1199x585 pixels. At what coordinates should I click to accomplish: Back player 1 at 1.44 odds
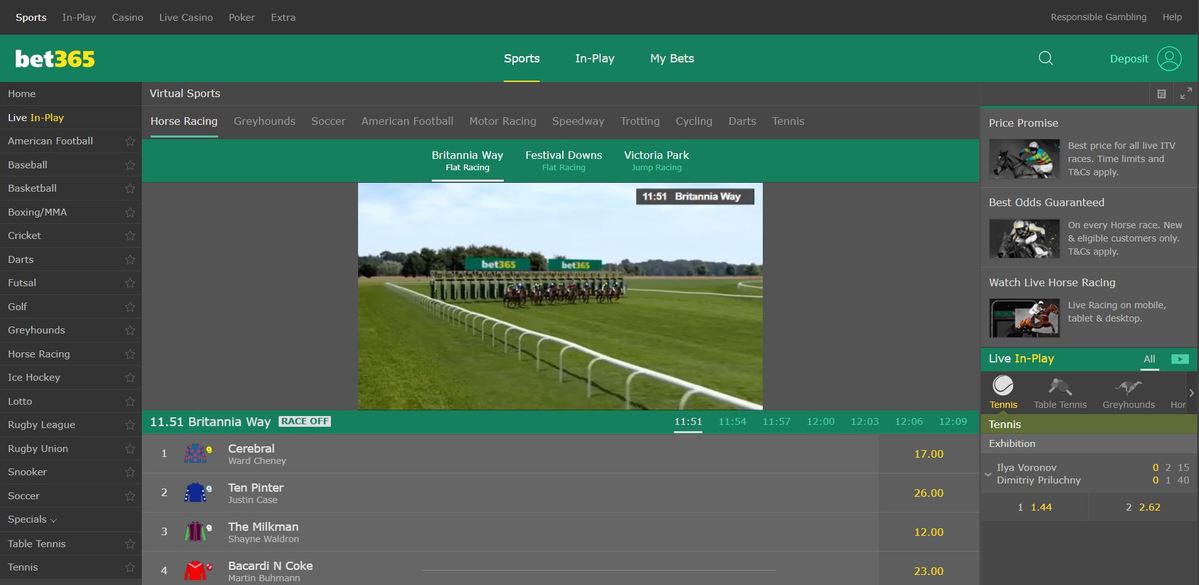(1035, 507)
